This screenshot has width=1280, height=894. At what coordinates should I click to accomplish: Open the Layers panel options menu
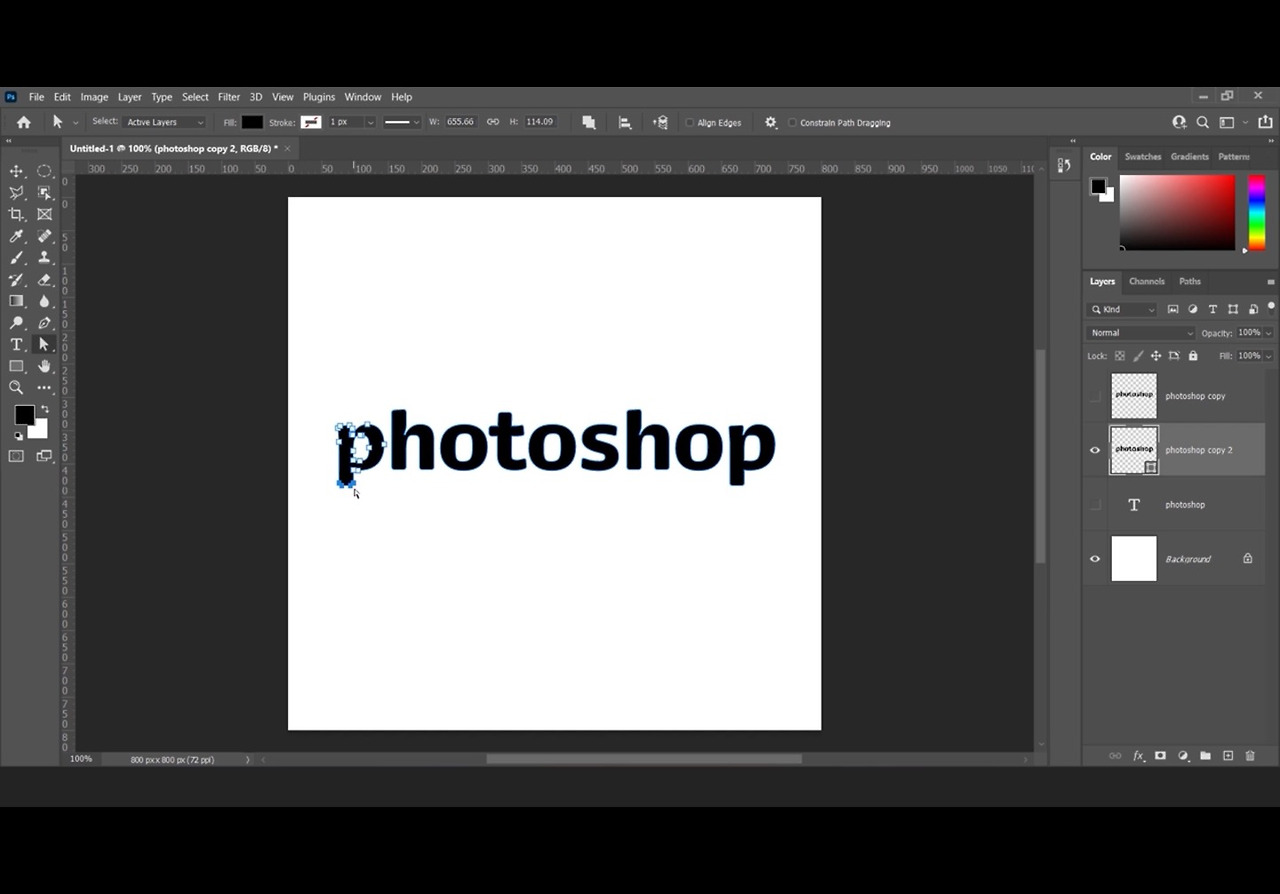coord(1271,282)
